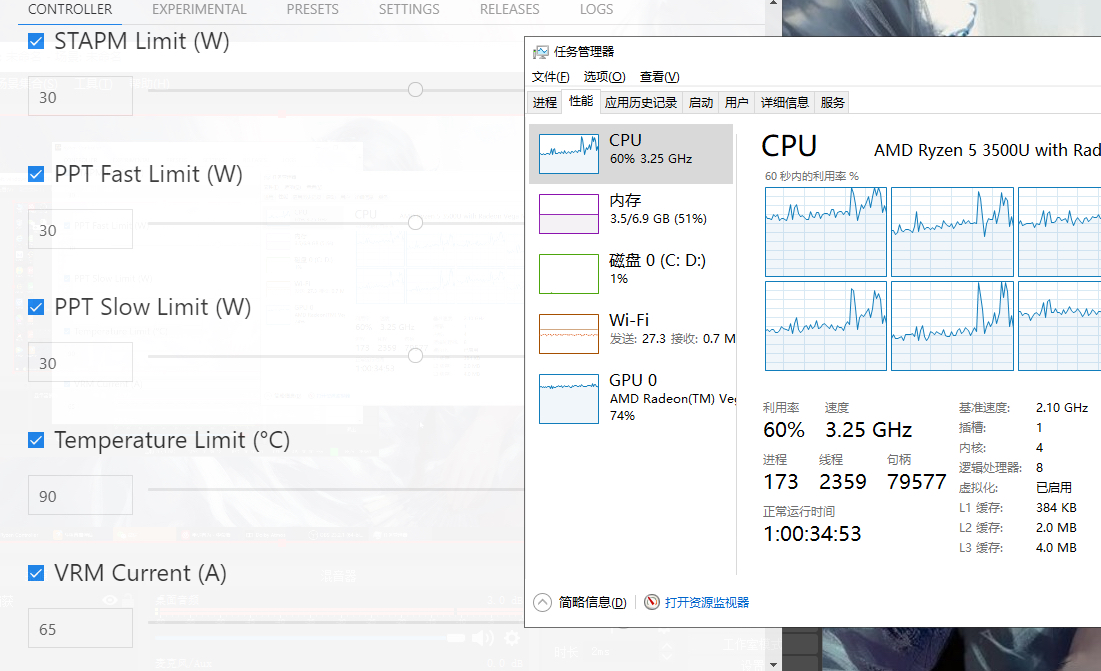The width and height of the screenshot is (1101, 671).
Task: Open the 启动 tab in Task Manager
Action: click(701, 102)
